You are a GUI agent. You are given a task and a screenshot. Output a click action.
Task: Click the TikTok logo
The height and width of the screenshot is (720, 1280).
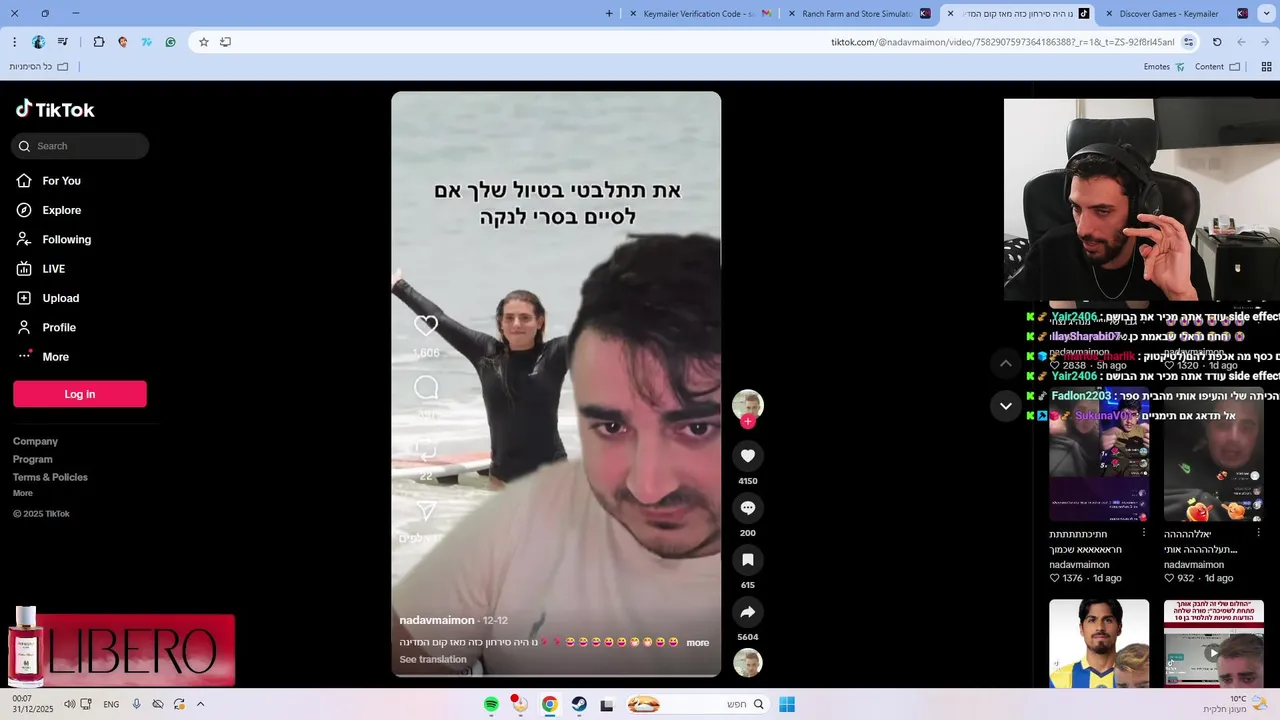click(x=55, y=109)
